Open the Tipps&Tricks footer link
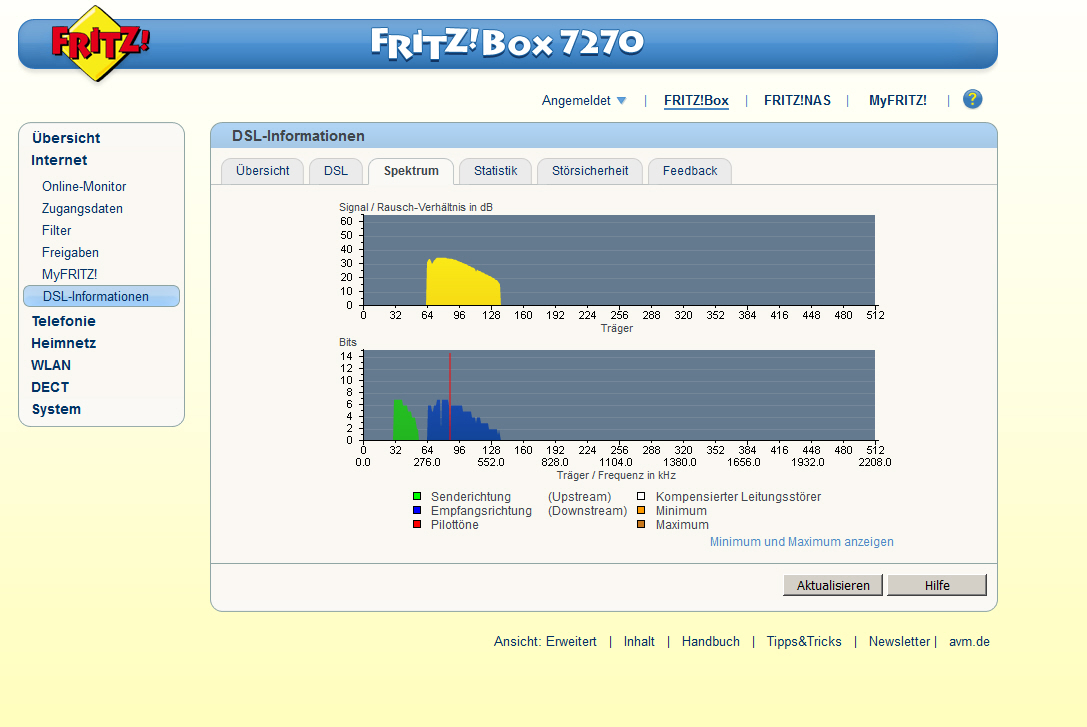 [803, 641]
